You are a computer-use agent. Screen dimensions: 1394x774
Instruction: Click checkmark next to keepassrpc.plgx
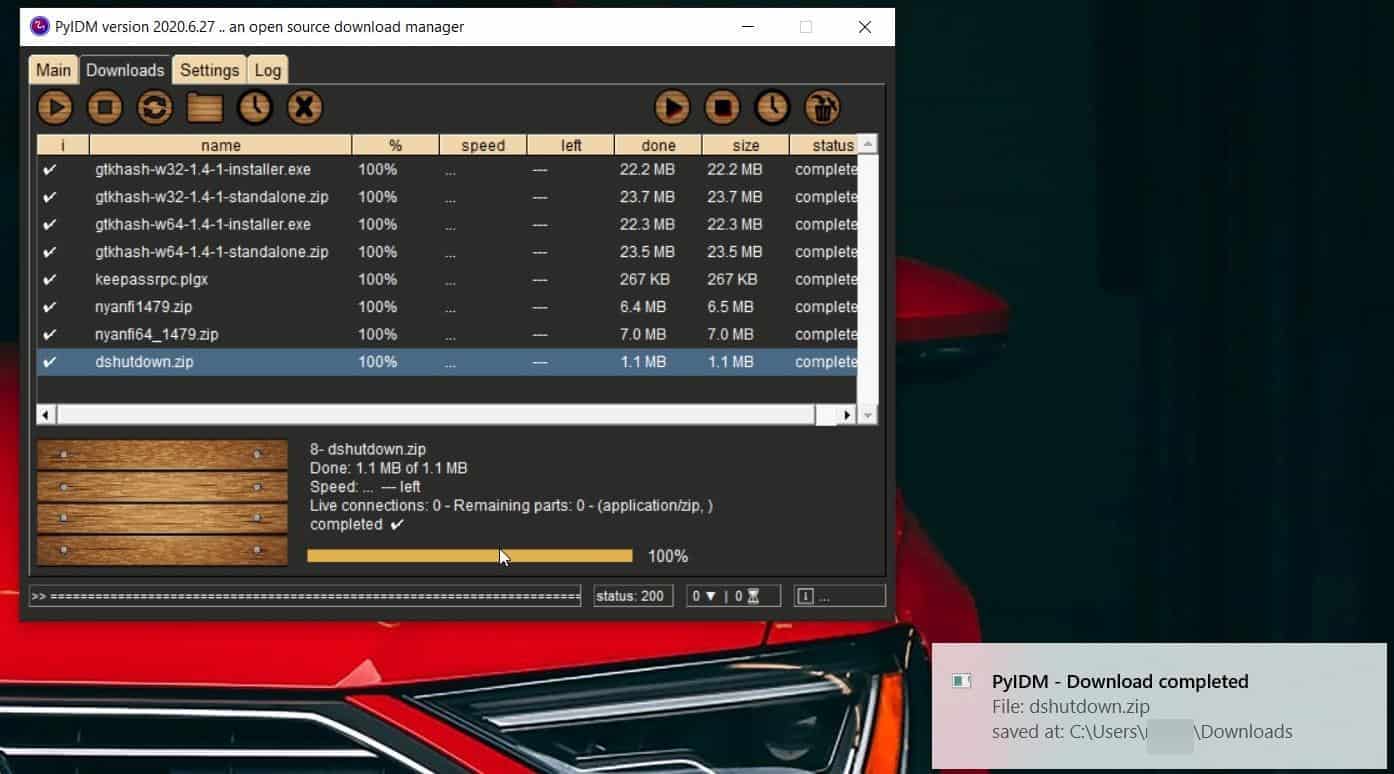coord(50,280)
